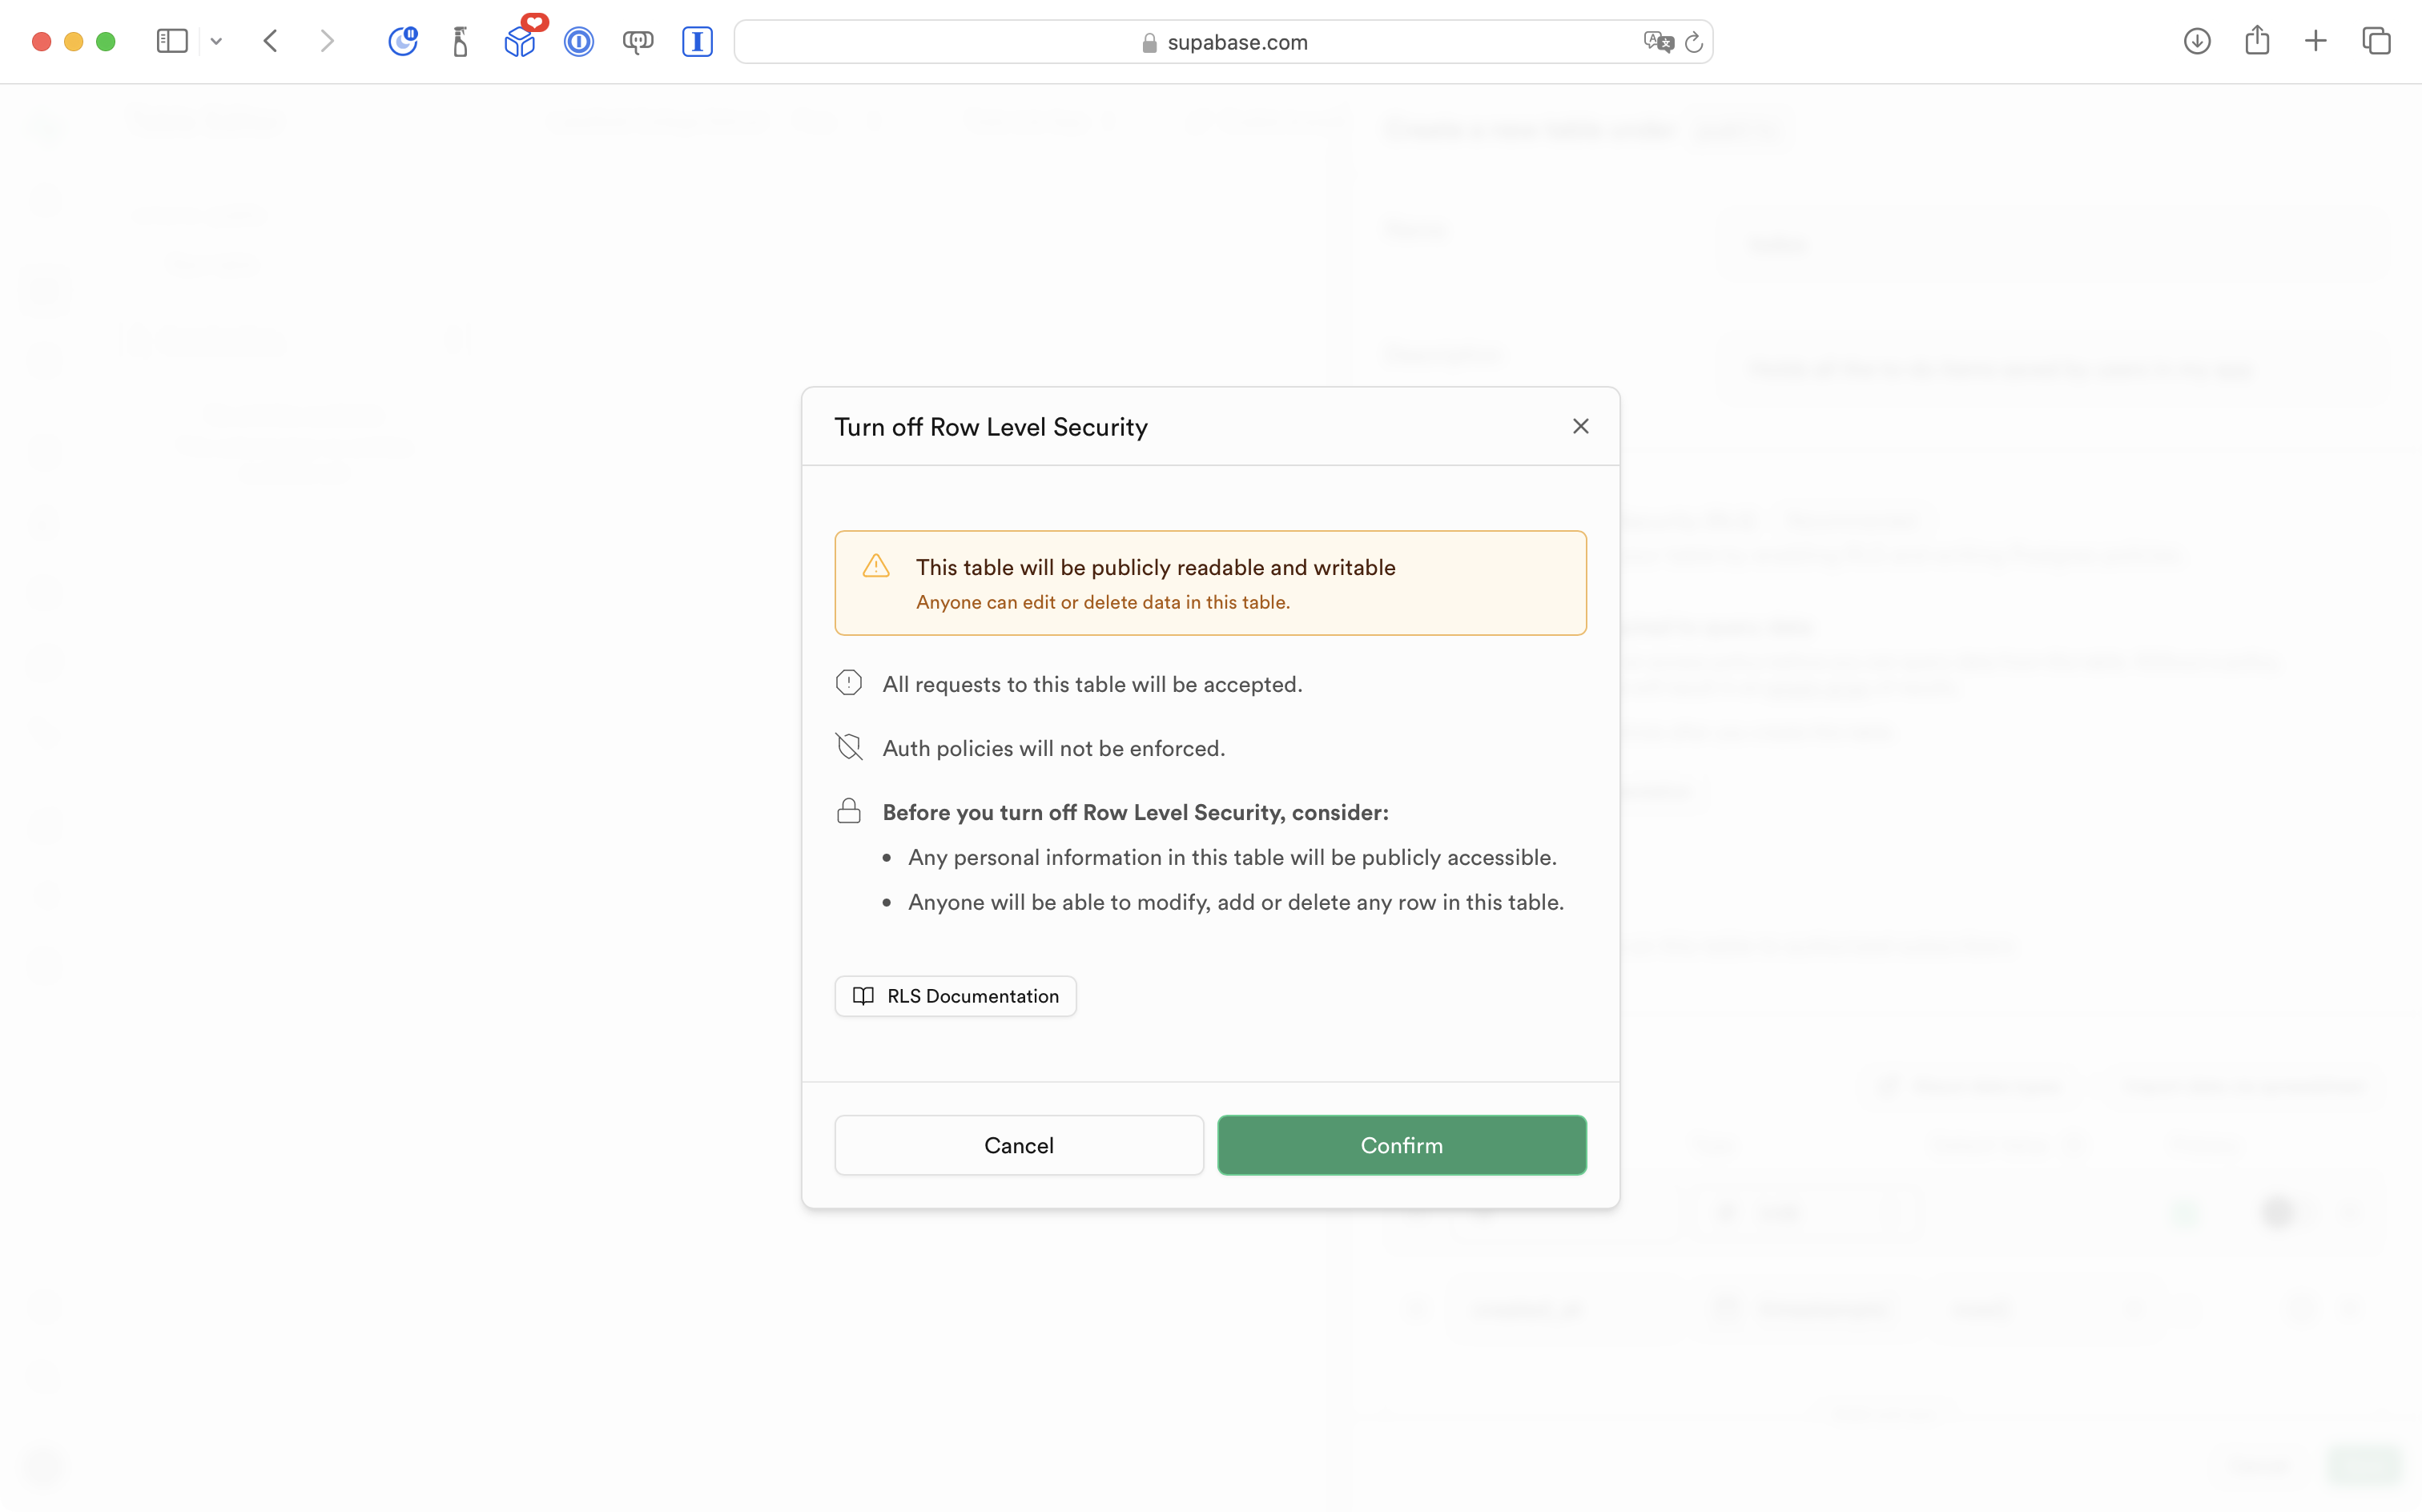2422x1512 pixels.
Task: Toggle the Safari sidebar icon
Action: 172,41
